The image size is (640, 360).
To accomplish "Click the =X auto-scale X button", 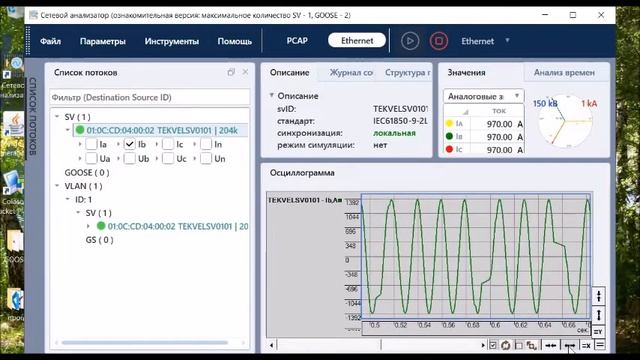I will (586, 345).
